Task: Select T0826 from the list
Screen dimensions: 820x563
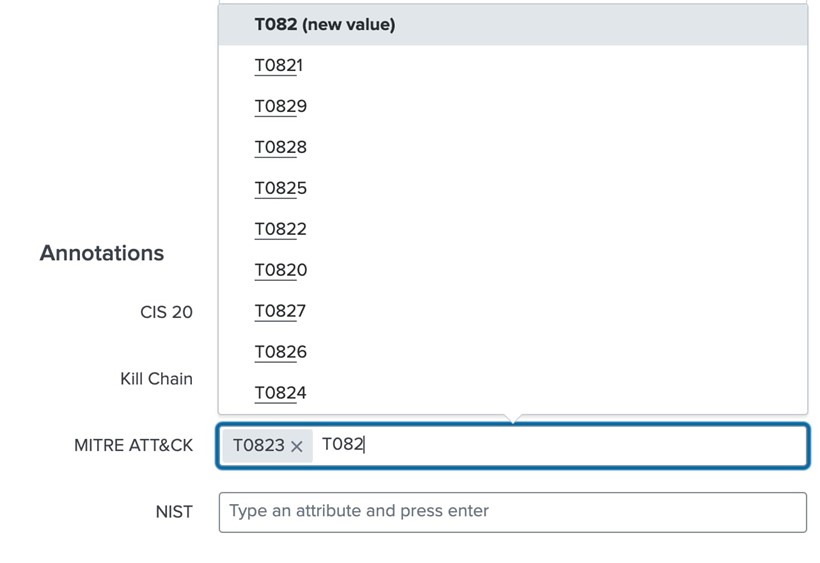Action: (280, 353)
